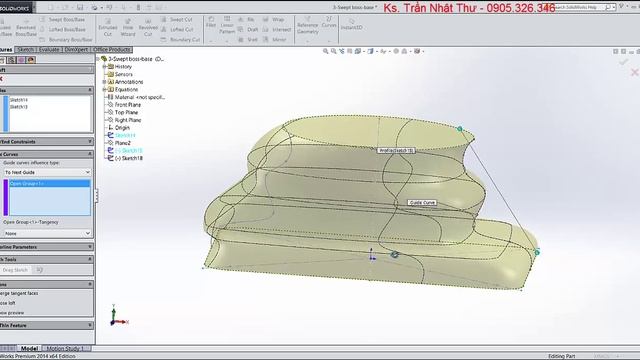Select the Boundary Cut tool
Image resolution: width=640 pixels, height=360 pixels.
point(180,40)
